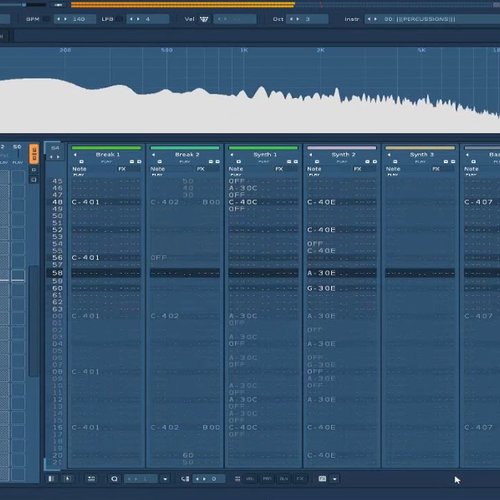Click the third icon in the bottom toolbar
Viewport: 500px width, 500px height.
[x=91, y=479]
